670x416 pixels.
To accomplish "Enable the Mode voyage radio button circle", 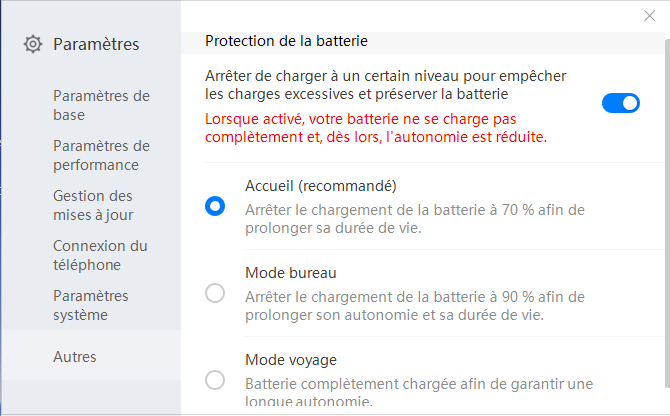I will click(x=215, y=380).
